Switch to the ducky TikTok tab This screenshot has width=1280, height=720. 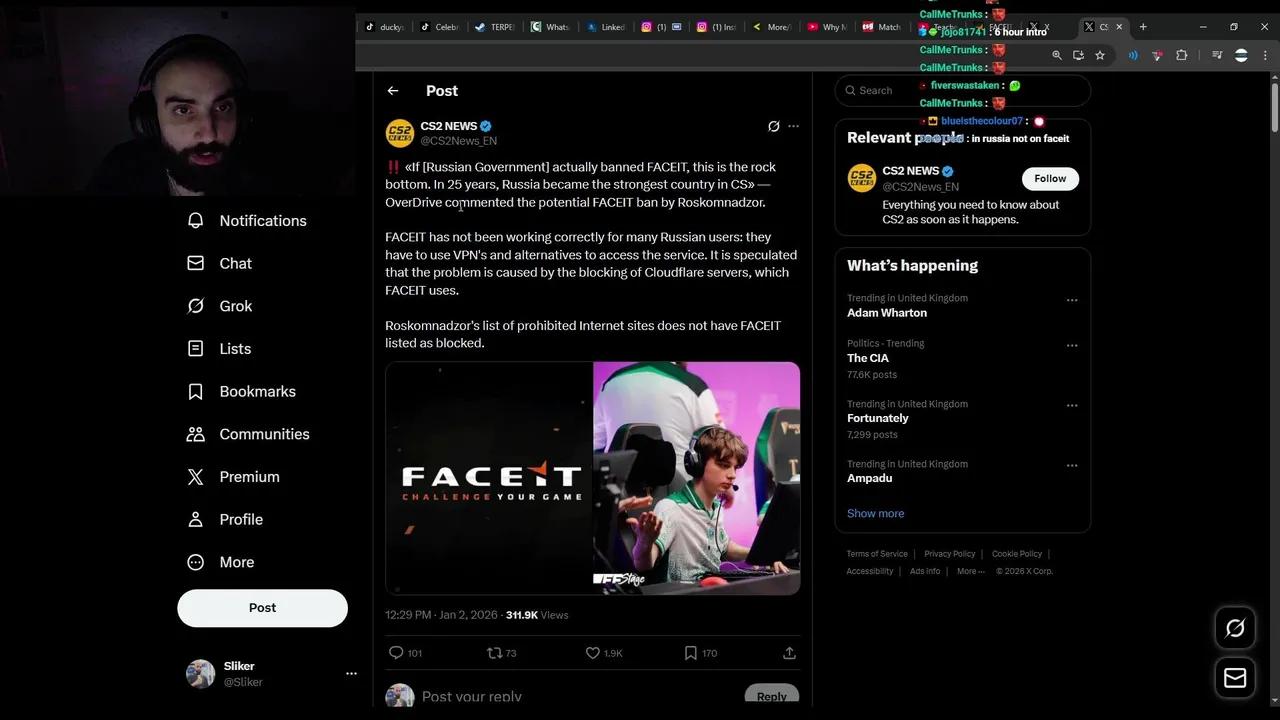383,27
